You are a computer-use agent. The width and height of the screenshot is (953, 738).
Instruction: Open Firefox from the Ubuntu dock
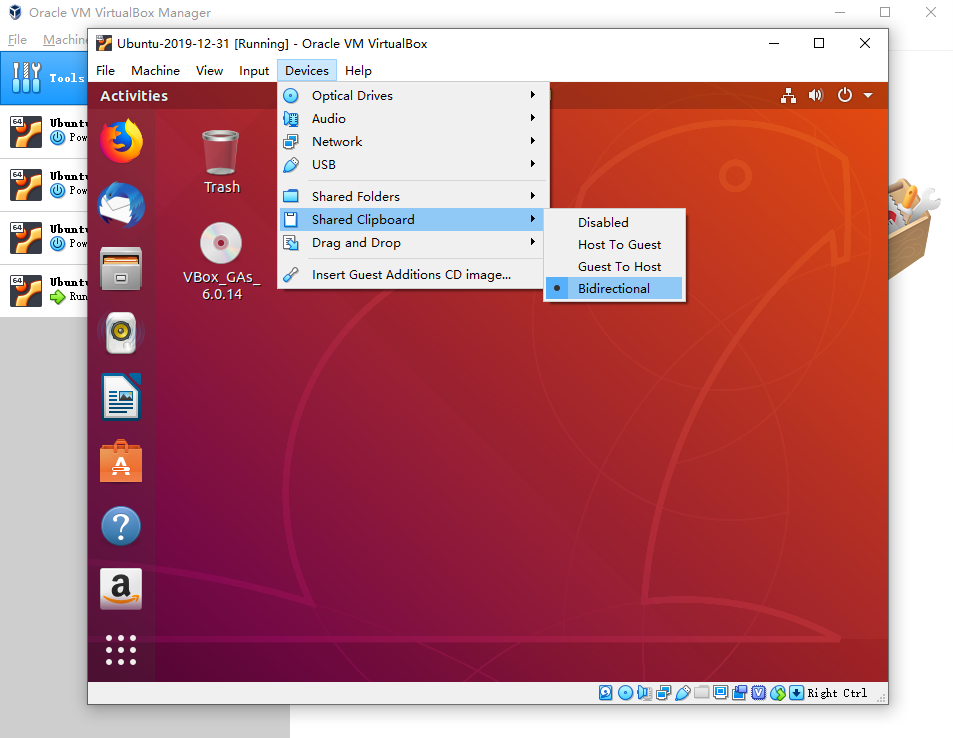click(x=121, y=141)
